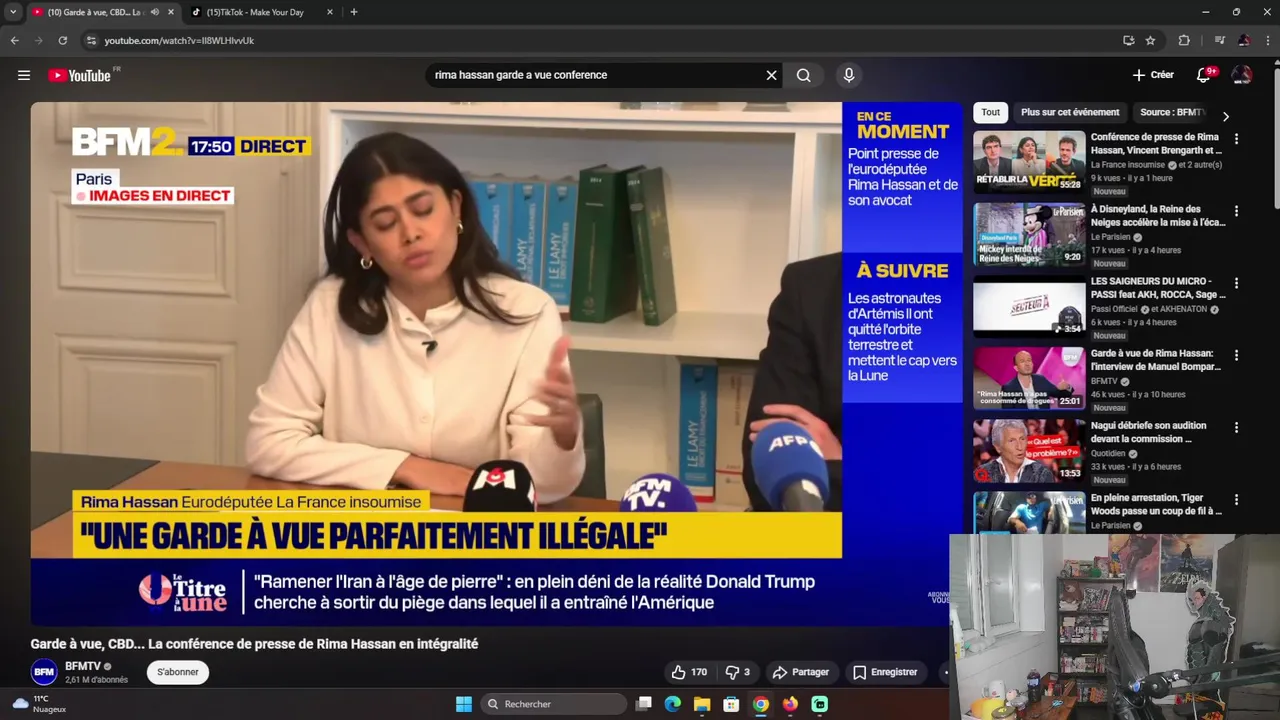
Task: Open the Le Parisien channel under Disneyland video
Action: click(1110, 237)
